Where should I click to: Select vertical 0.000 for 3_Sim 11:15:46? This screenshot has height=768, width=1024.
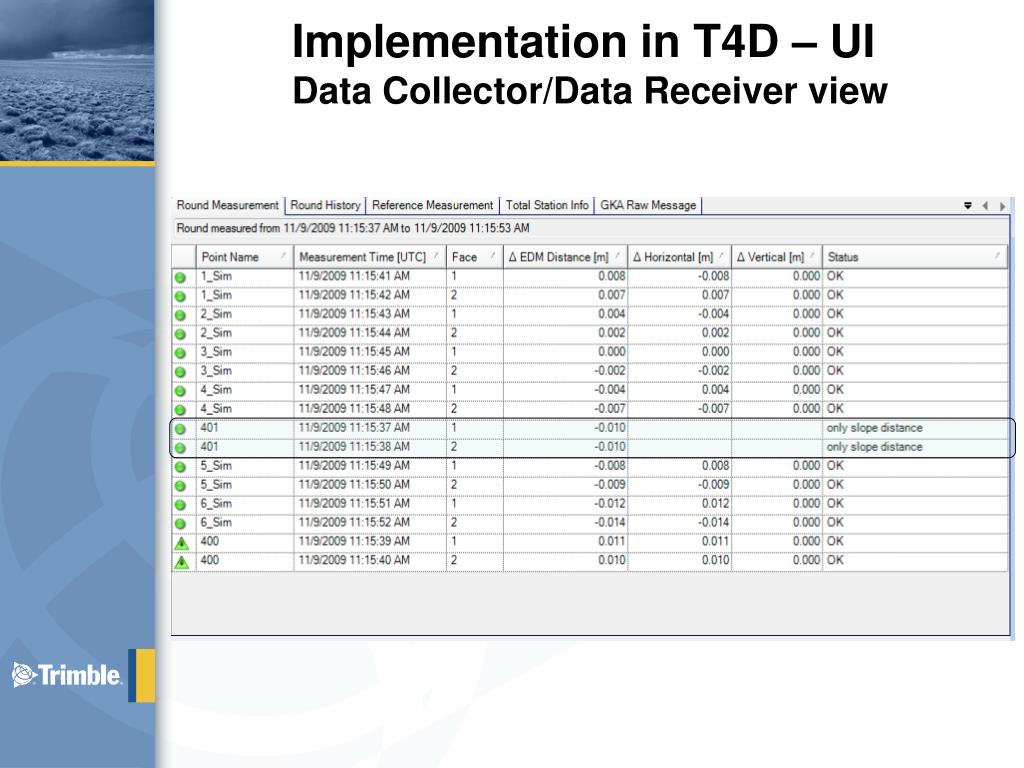click(807, 371)
